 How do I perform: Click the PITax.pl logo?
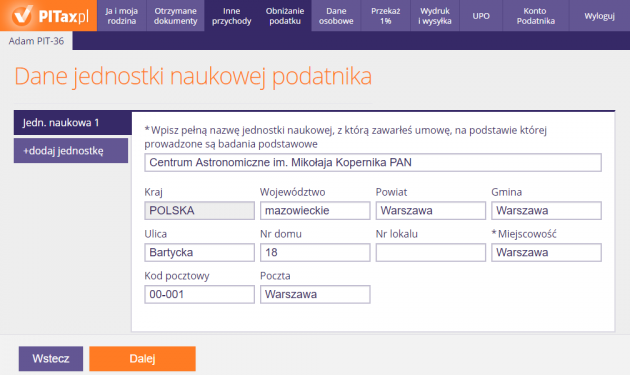(49, 16)
